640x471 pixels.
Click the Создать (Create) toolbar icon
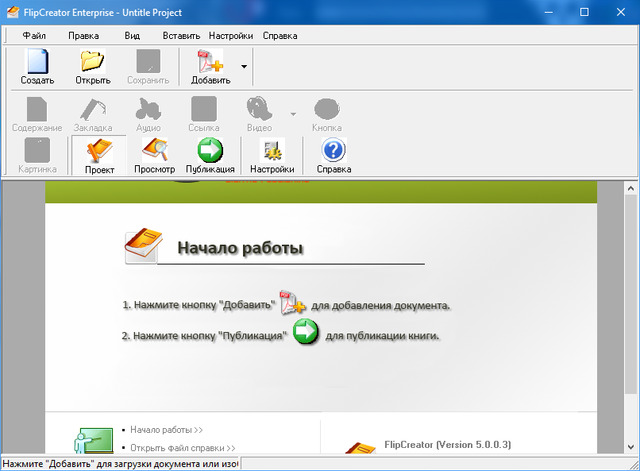37,62
